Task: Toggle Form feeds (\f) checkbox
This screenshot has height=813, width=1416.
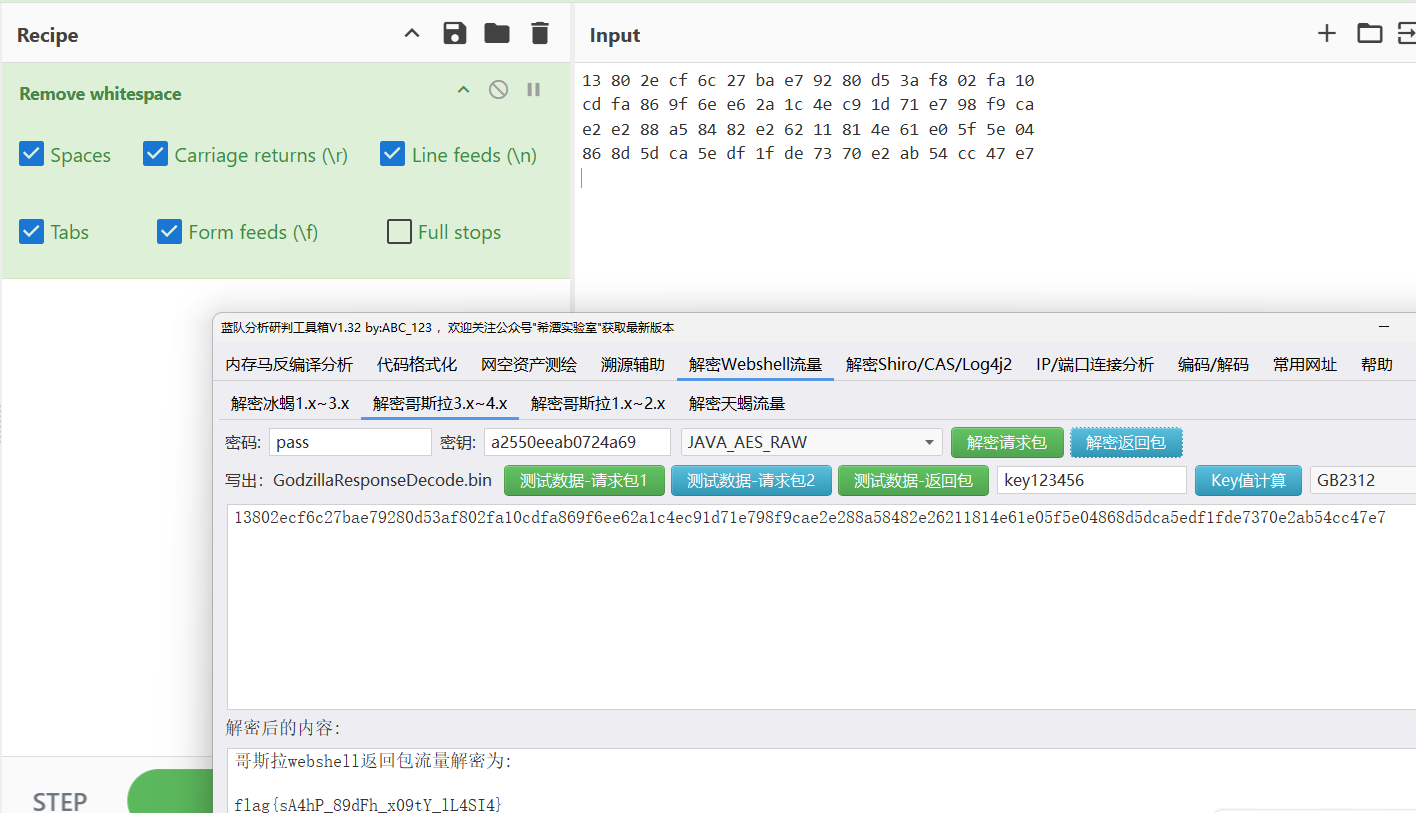Action: (169, 231)
